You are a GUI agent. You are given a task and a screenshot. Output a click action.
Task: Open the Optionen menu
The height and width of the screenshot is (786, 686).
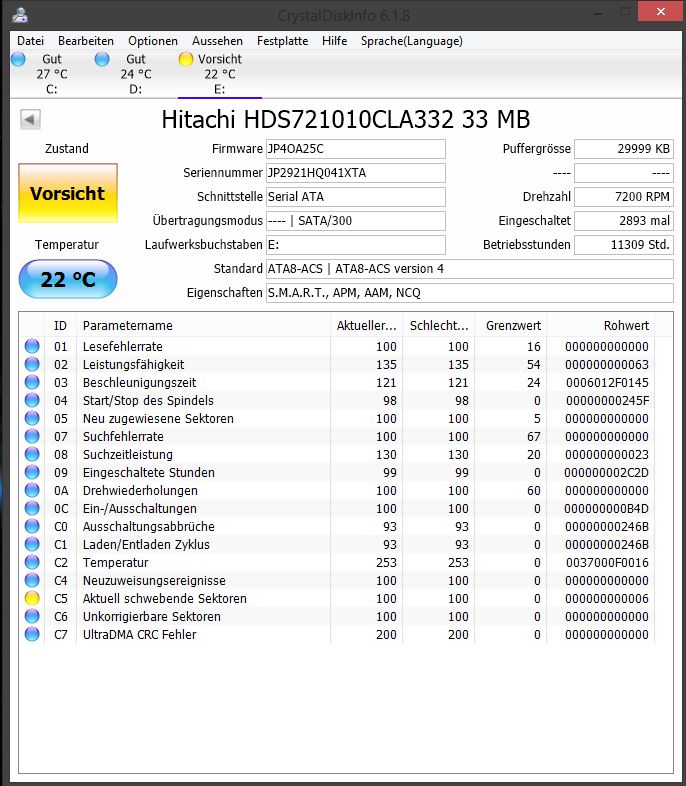(x=153, y=41)
